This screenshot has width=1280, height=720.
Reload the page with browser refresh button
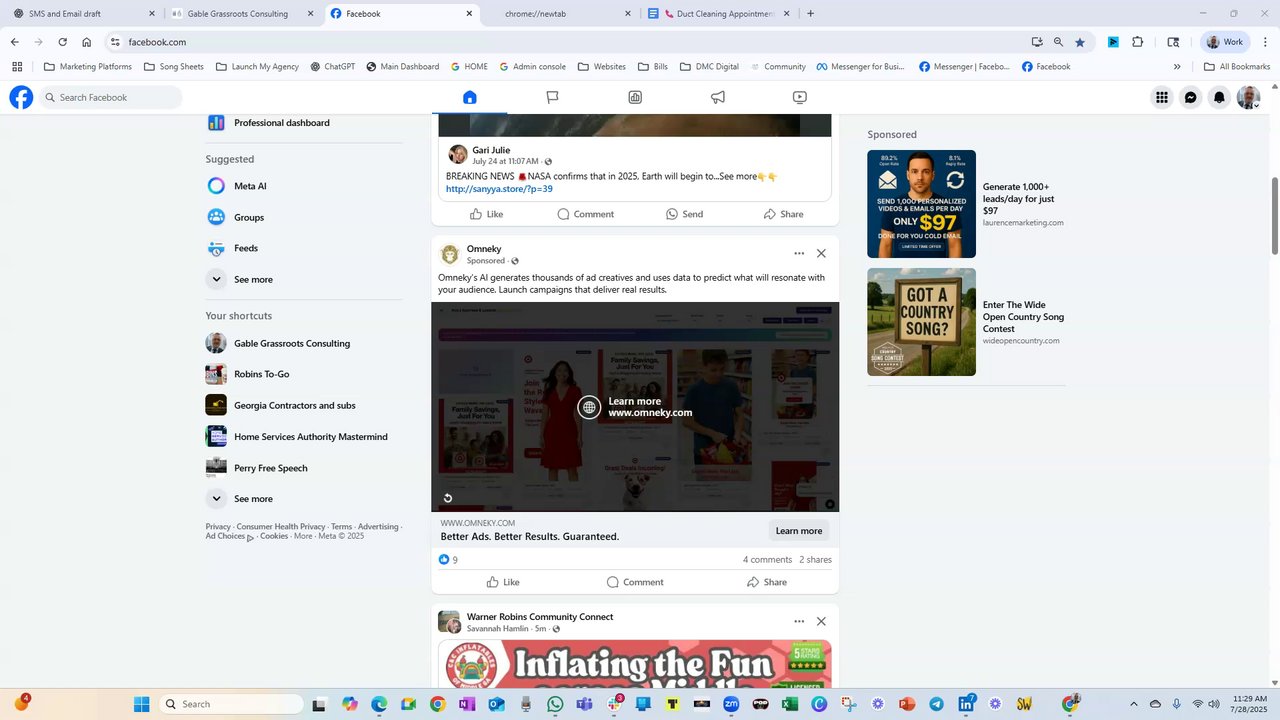coord(62,42)
